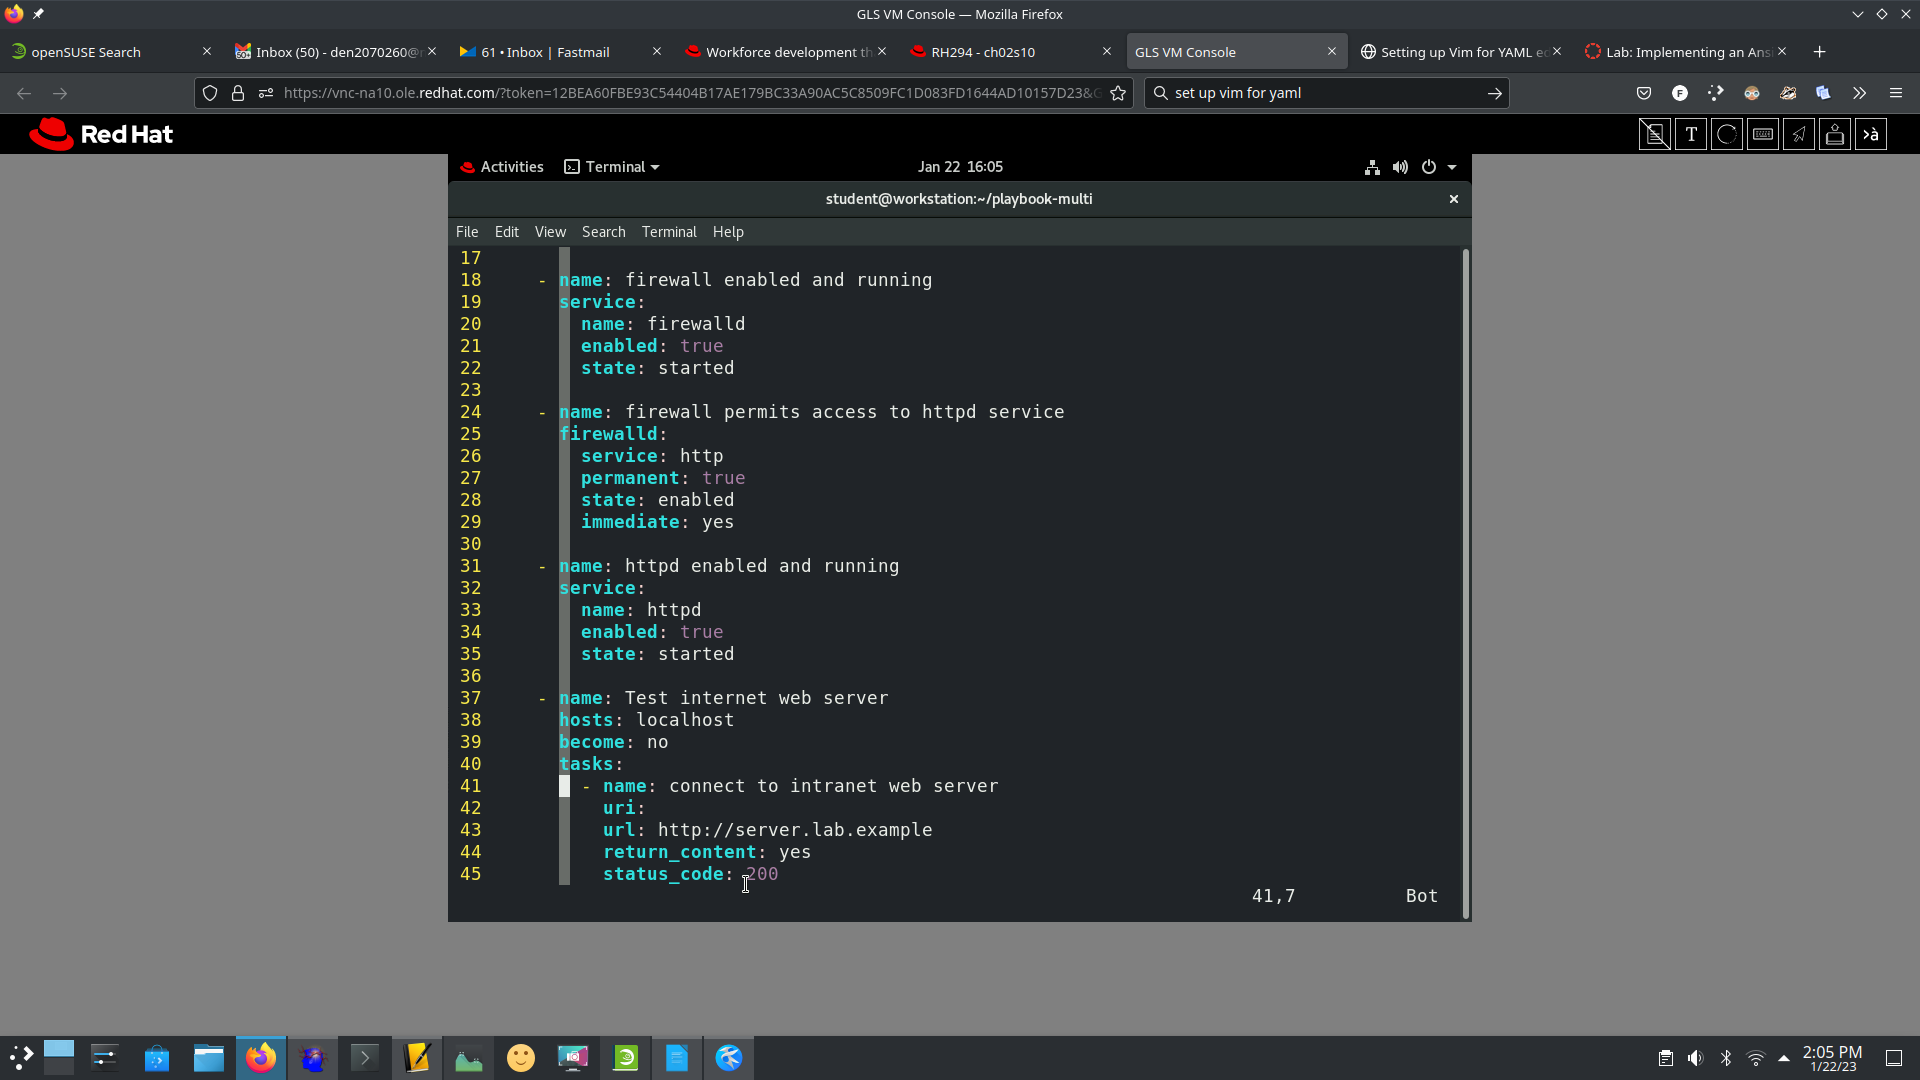Click the crossed-out clipboard document icon
The height and width of the screenshot is (1080, 1920).
(x=1655, y=134)
